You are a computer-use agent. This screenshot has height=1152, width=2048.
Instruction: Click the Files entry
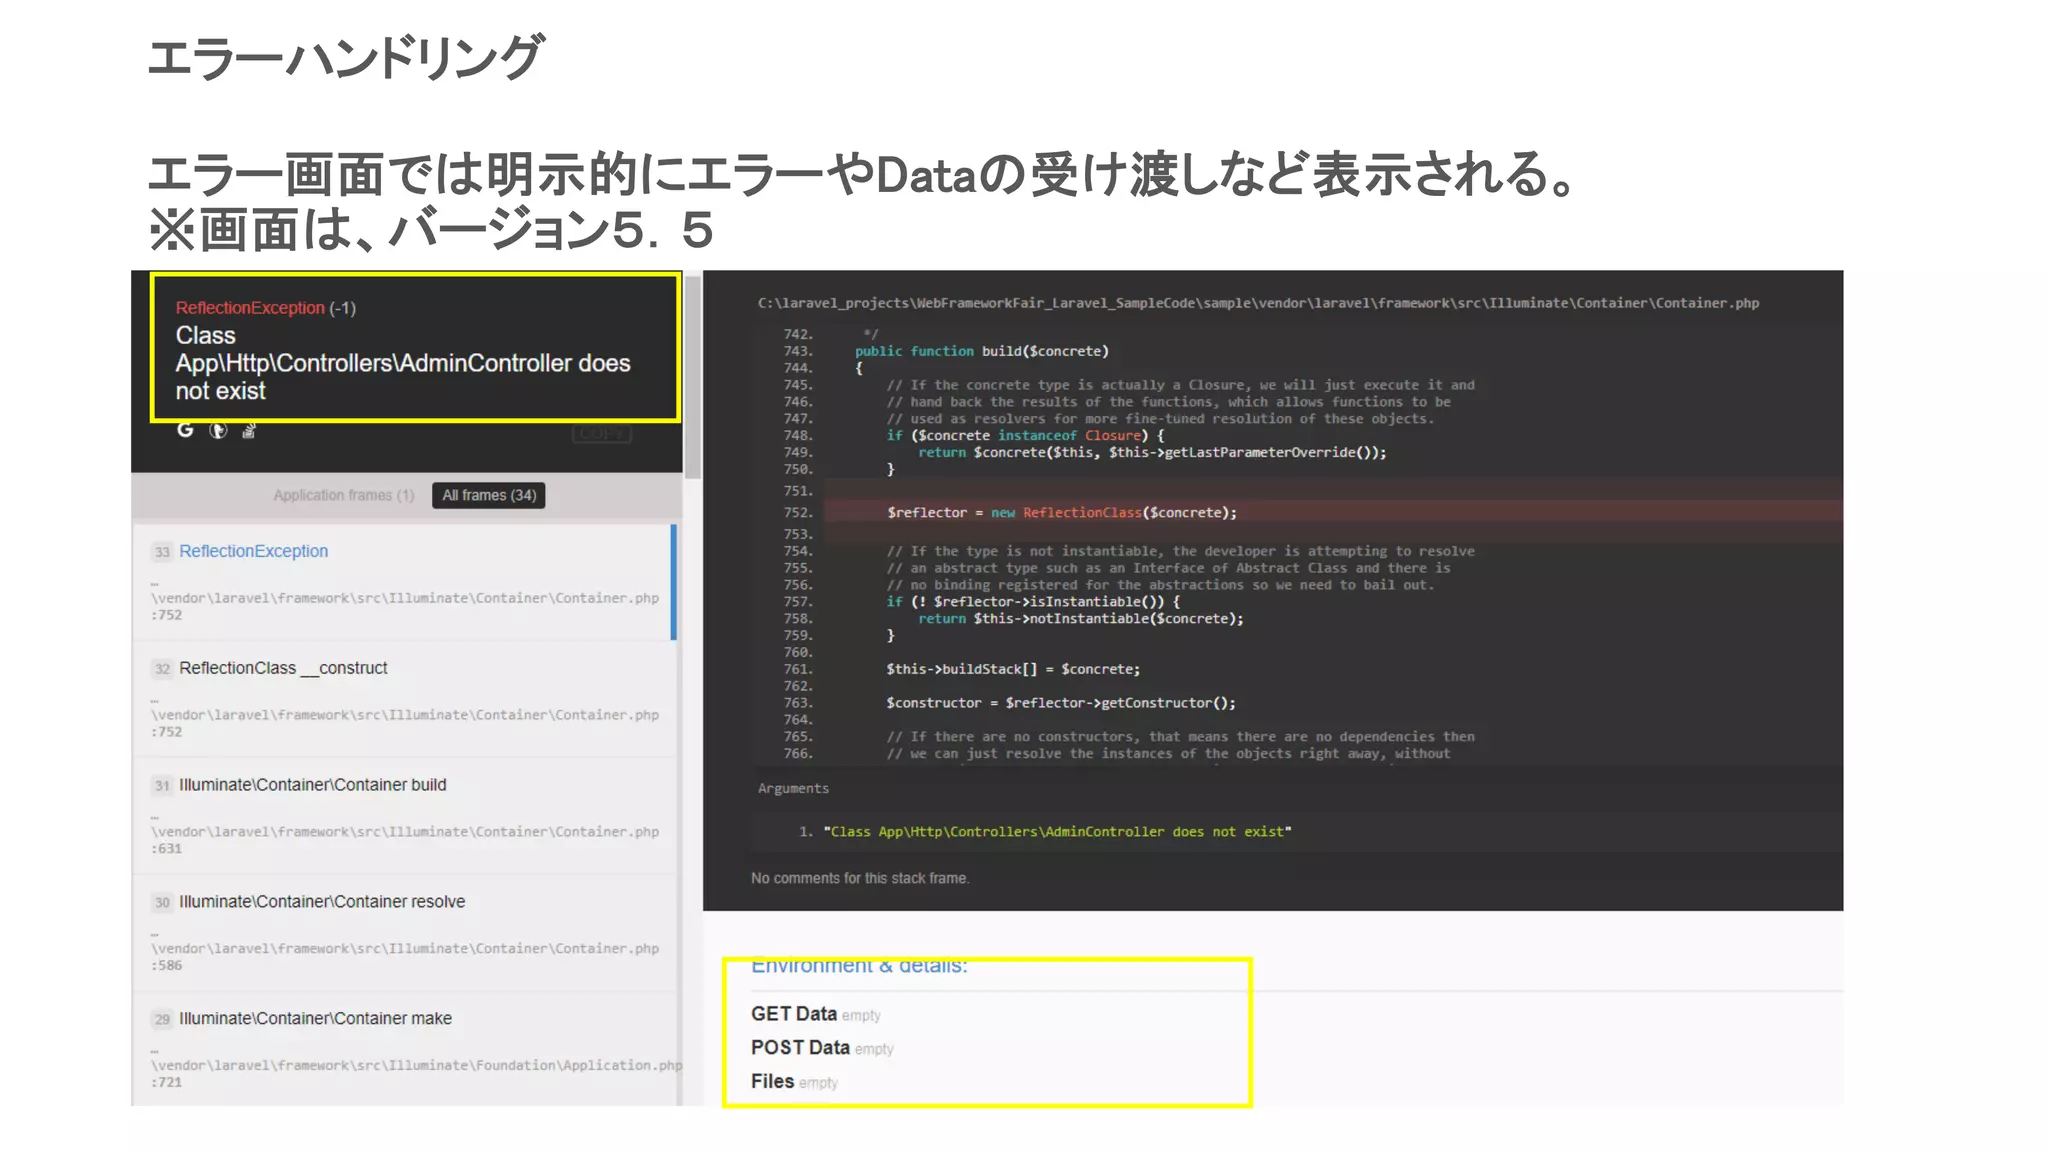click(x=794, y=1082)
